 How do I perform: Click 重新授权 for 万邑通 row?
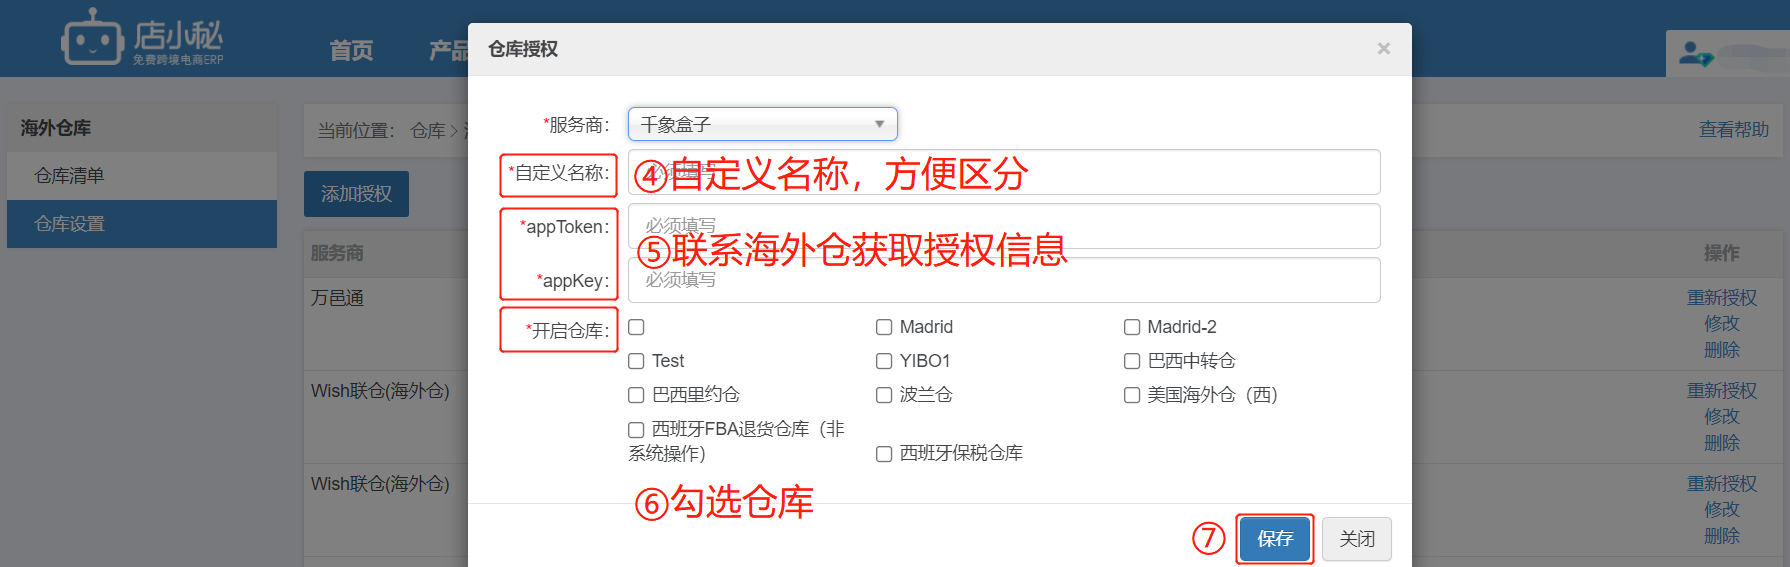pyautogui.click(x=1722, y=298)
